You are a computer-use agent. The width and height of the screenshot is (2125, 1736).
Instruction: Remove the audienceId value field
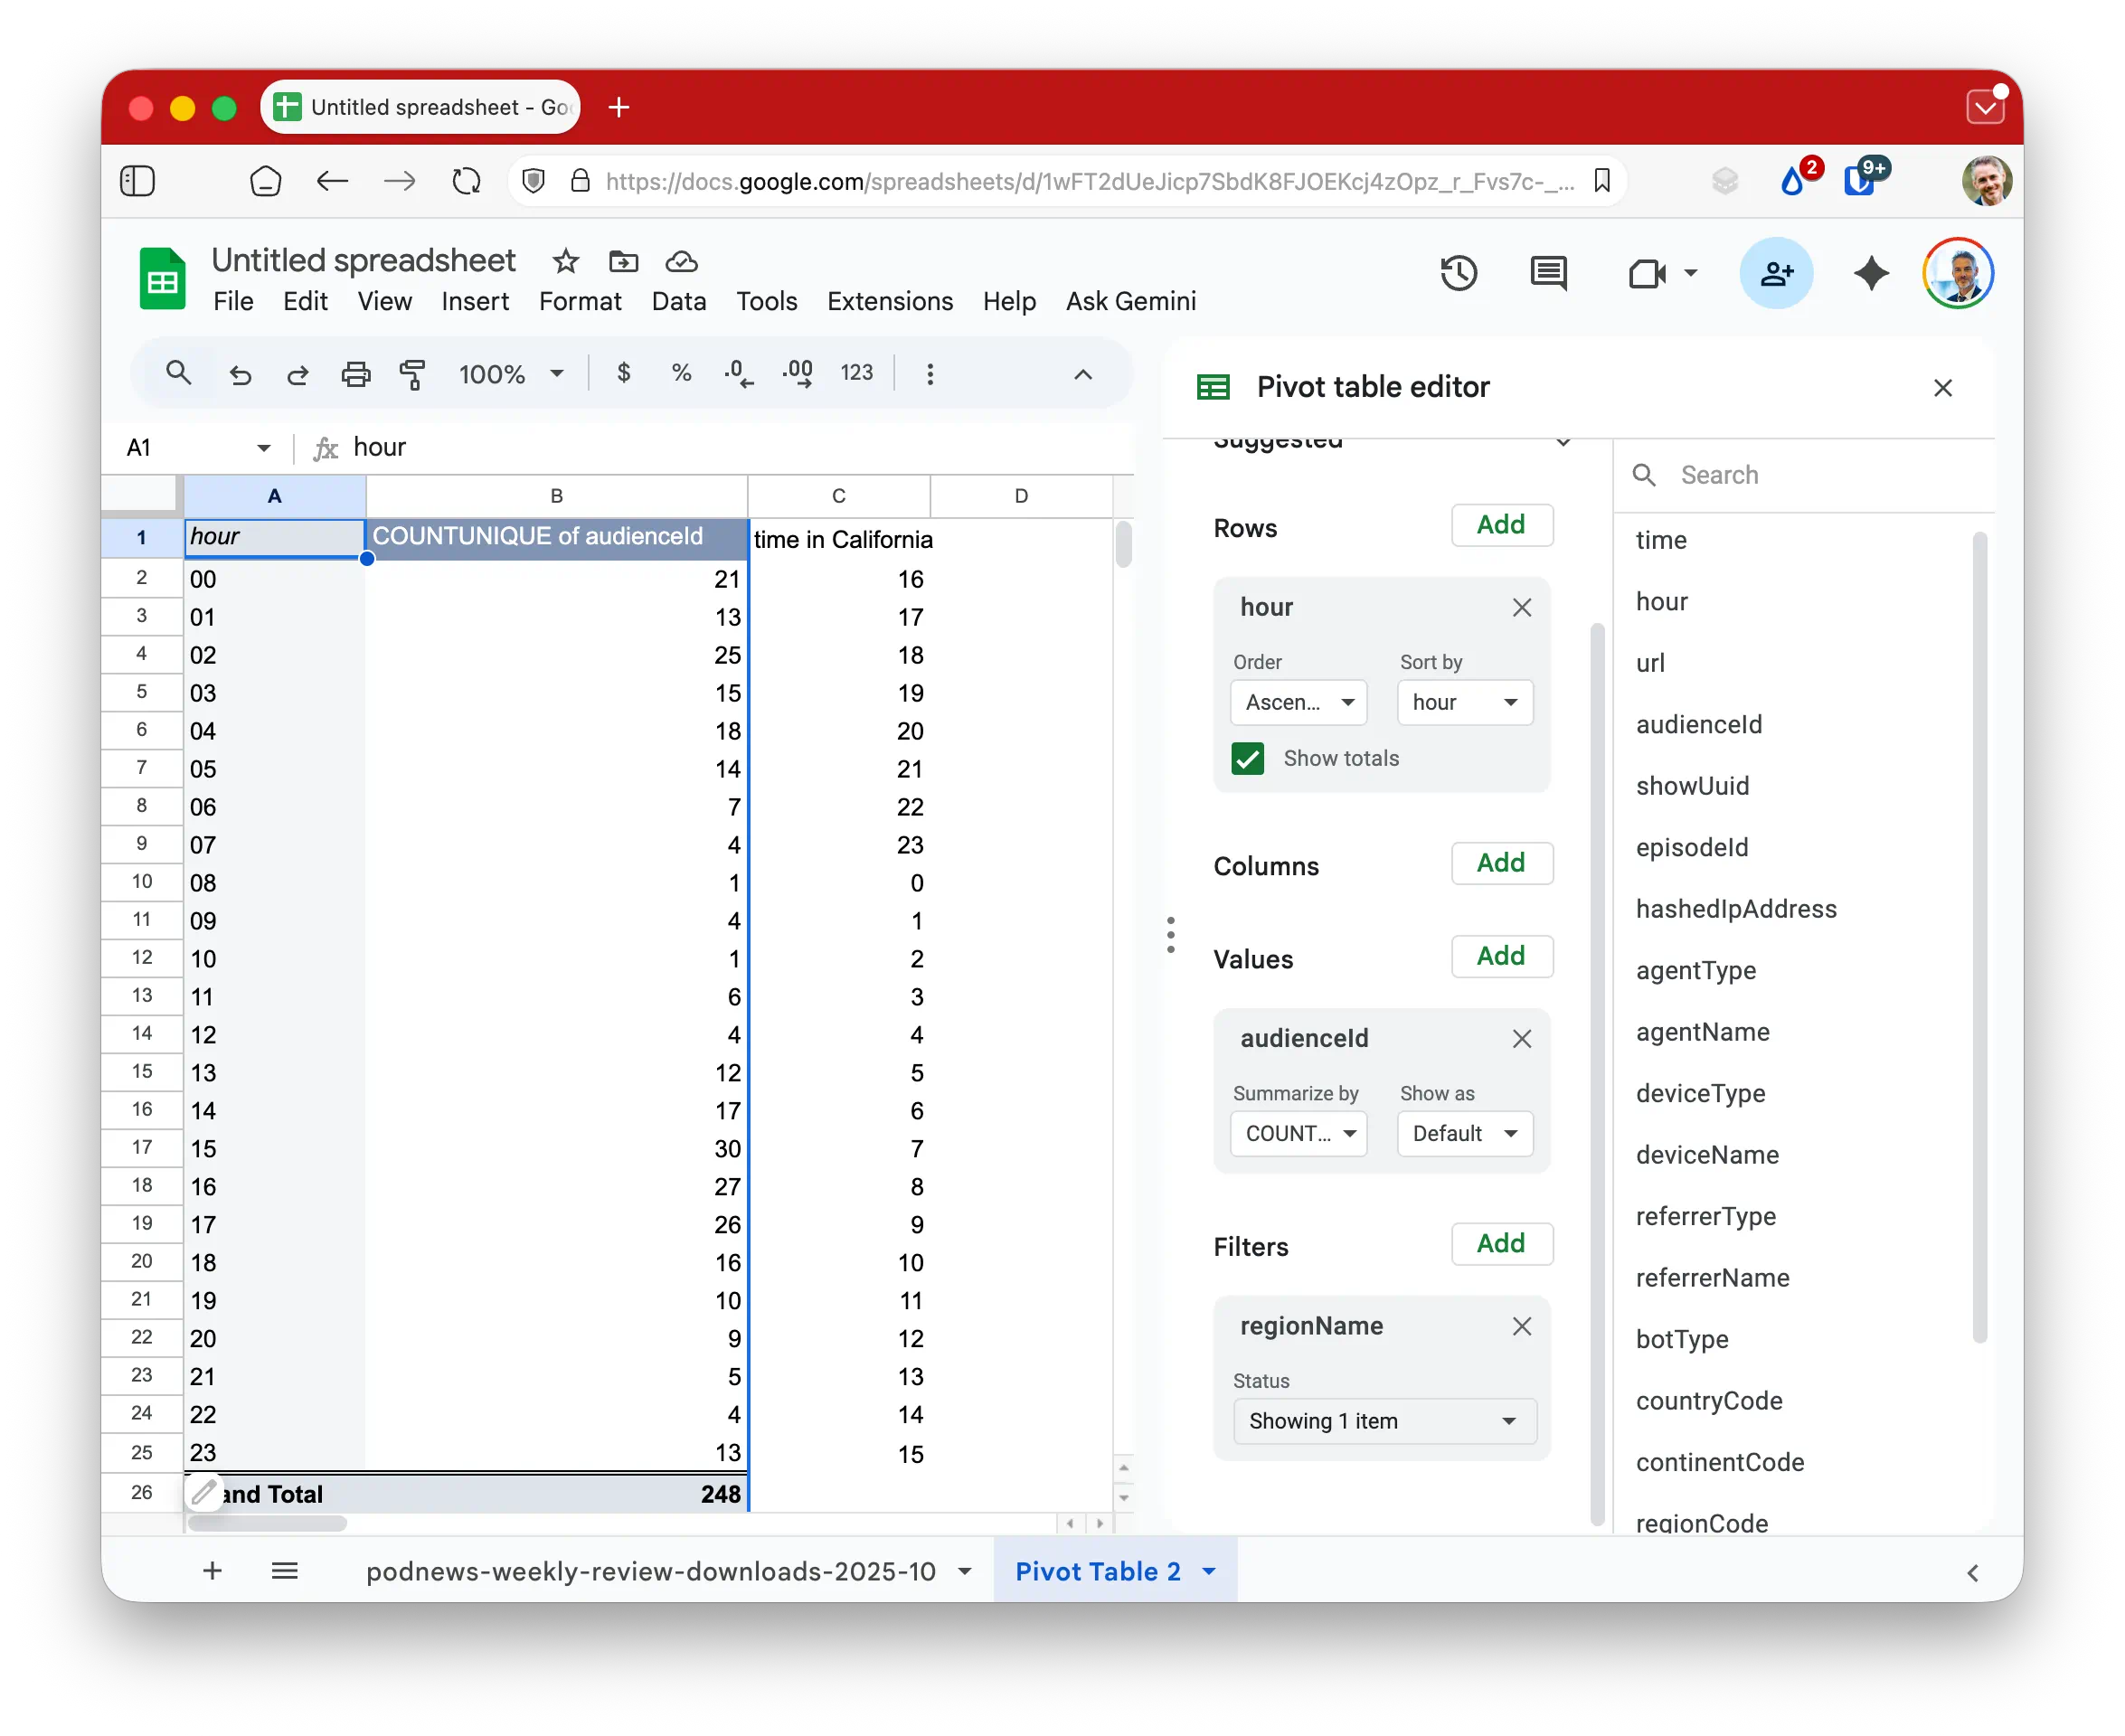click(1521, 1039)
